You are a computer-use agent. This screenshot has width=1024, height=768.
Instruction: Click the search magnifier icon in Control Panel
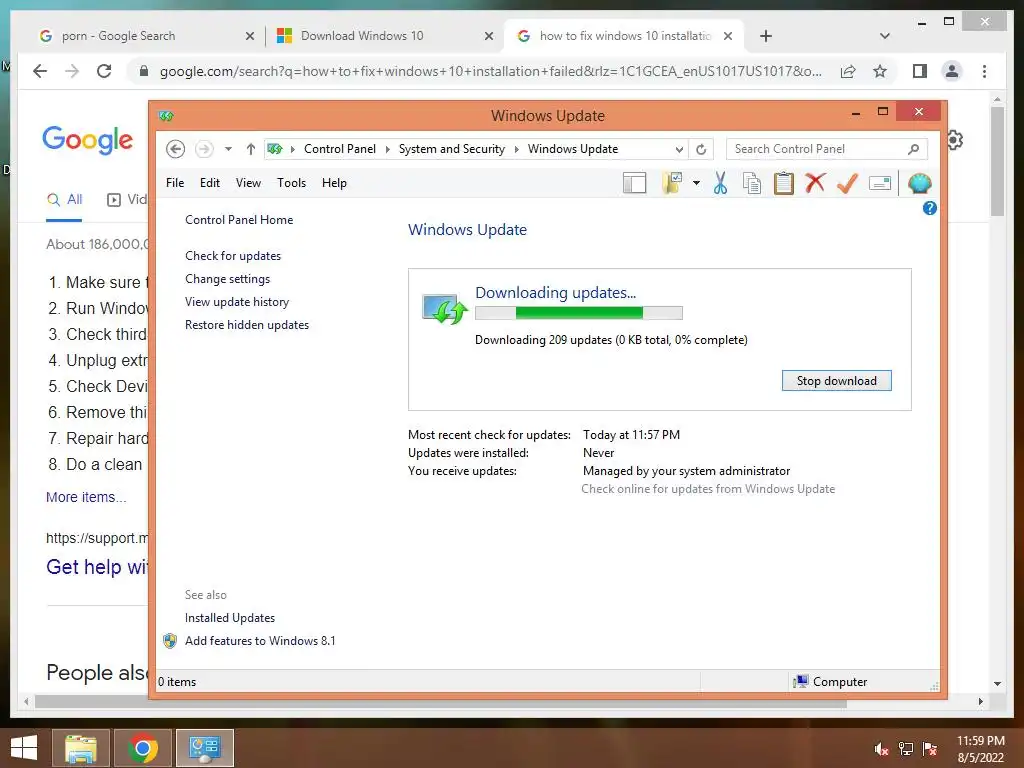pyautogui.click(x=914, y=150)
